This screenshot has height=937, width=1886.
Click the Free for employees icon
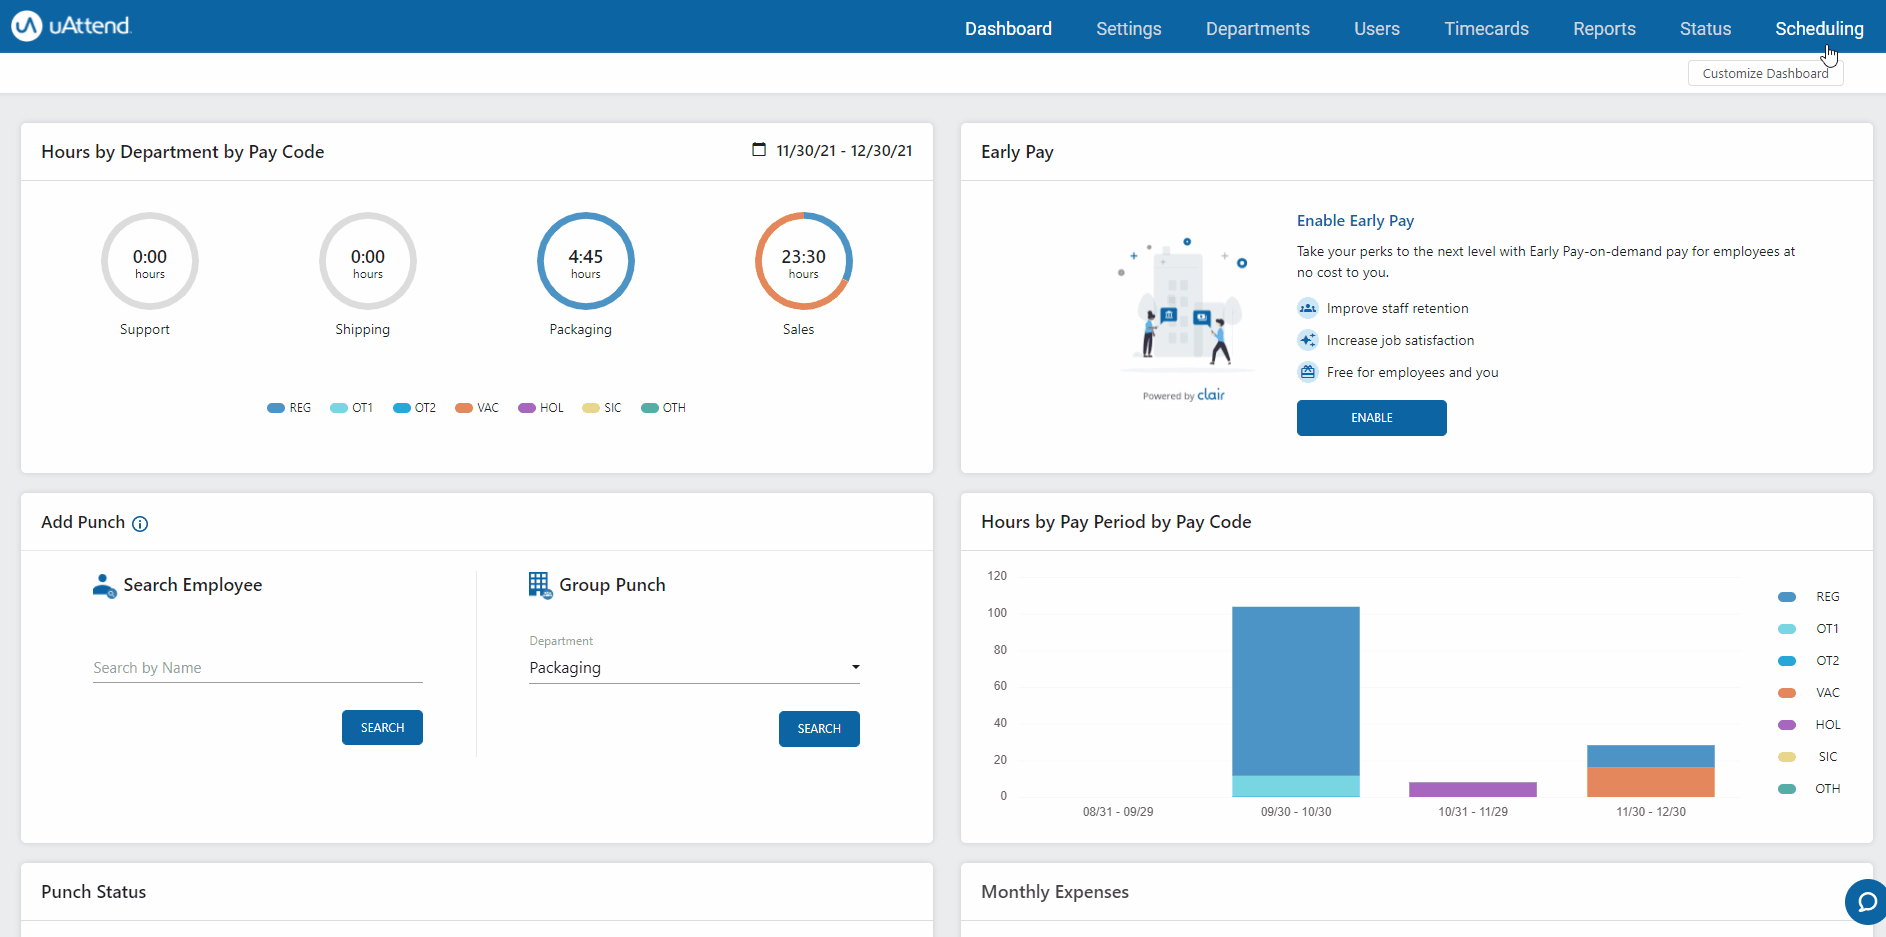point(1308,372)
